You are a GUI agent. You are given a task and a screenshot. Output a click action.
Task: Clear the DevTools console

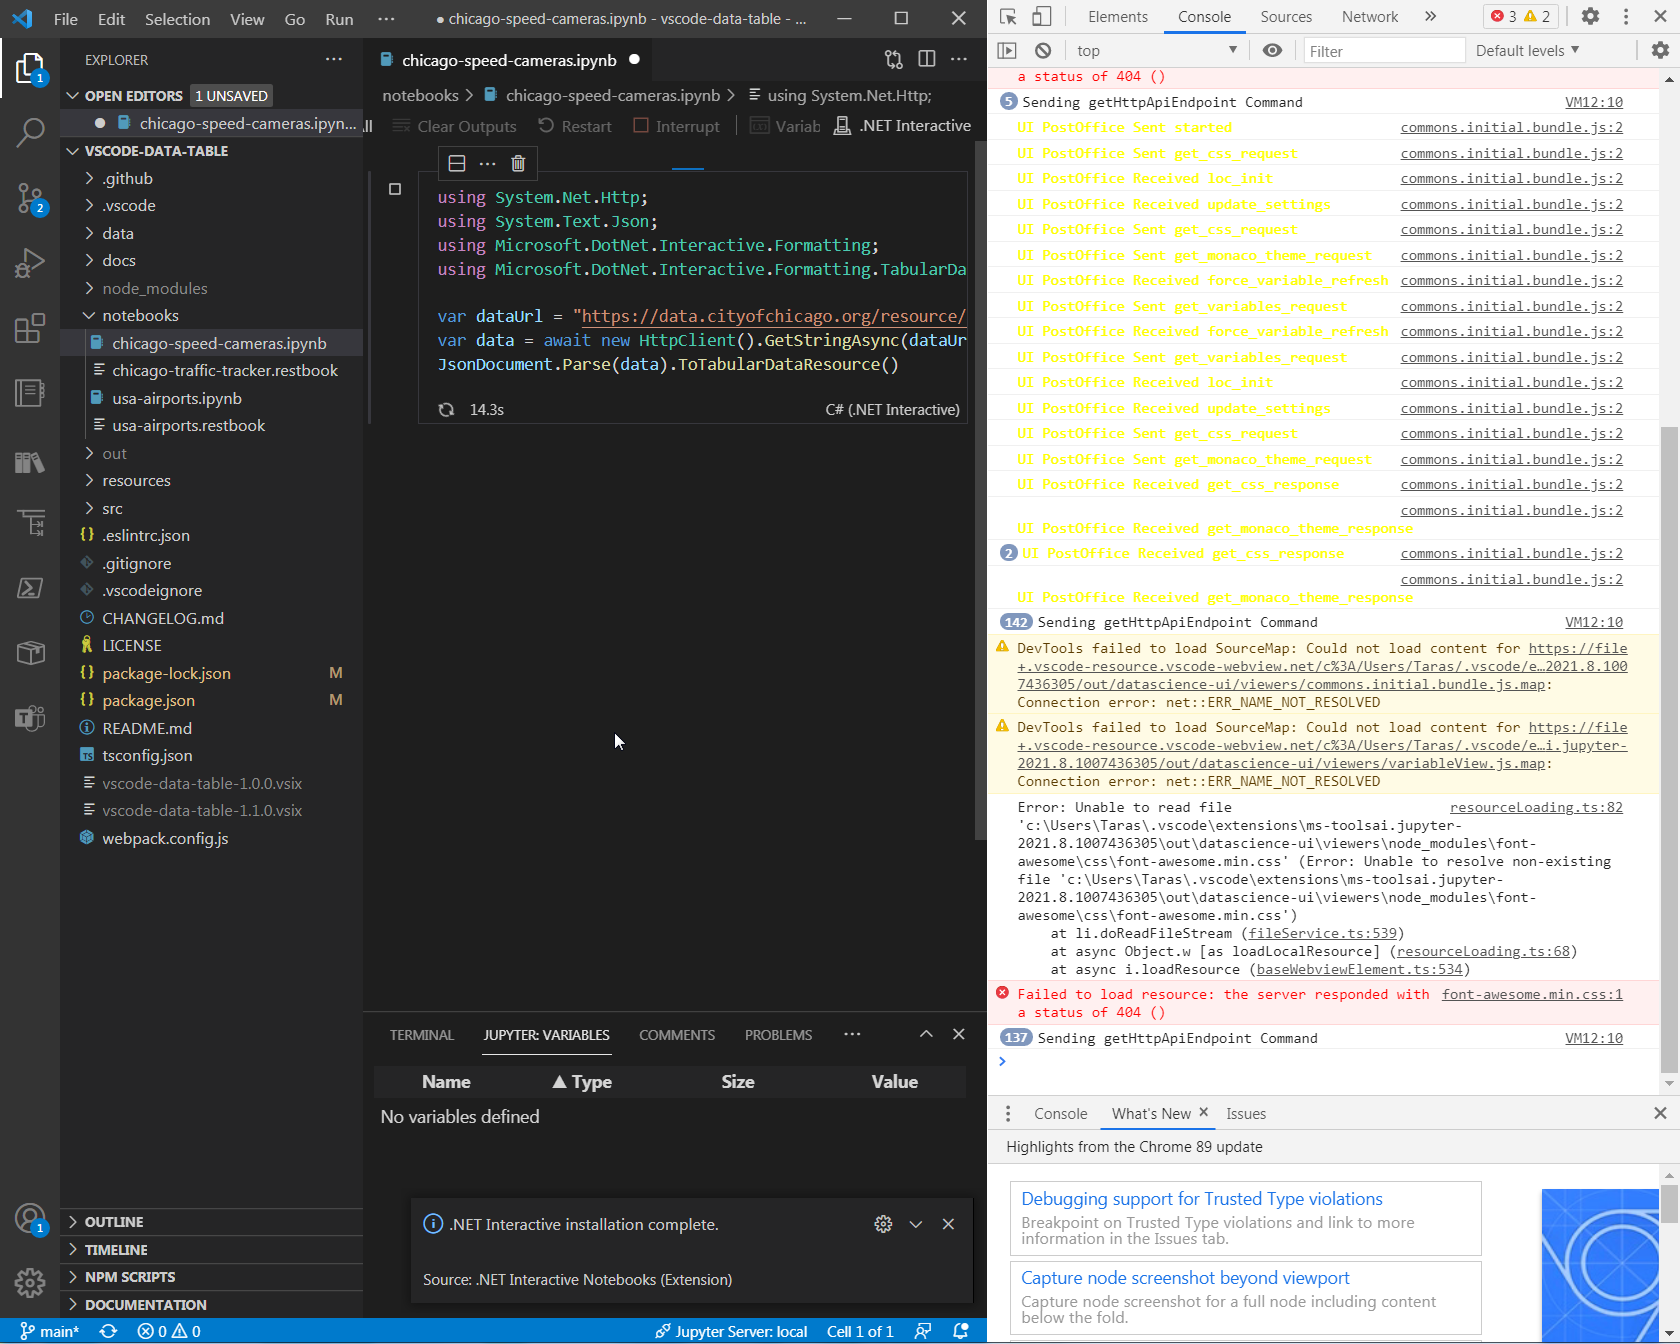(1042, 50)
